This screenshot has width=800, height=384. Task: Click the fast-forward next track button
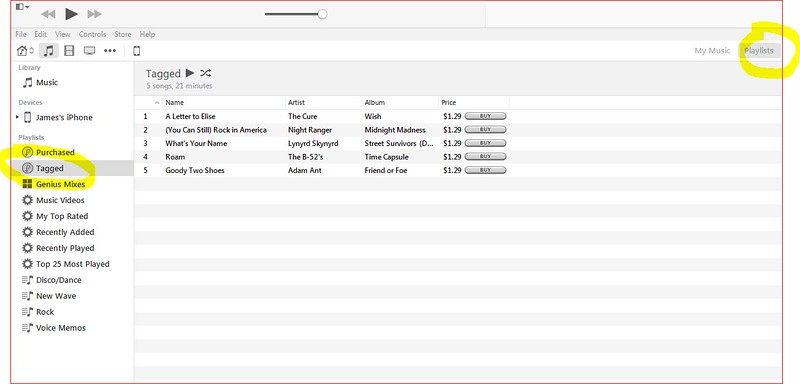94,14
